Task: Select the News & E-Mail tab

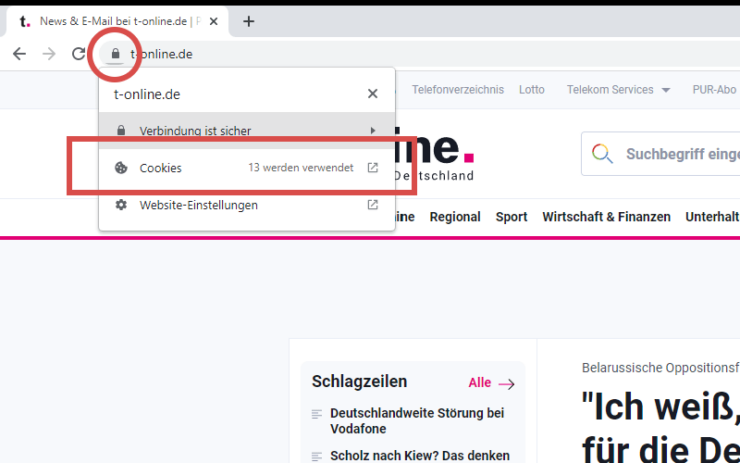Action: coord(117,21)
